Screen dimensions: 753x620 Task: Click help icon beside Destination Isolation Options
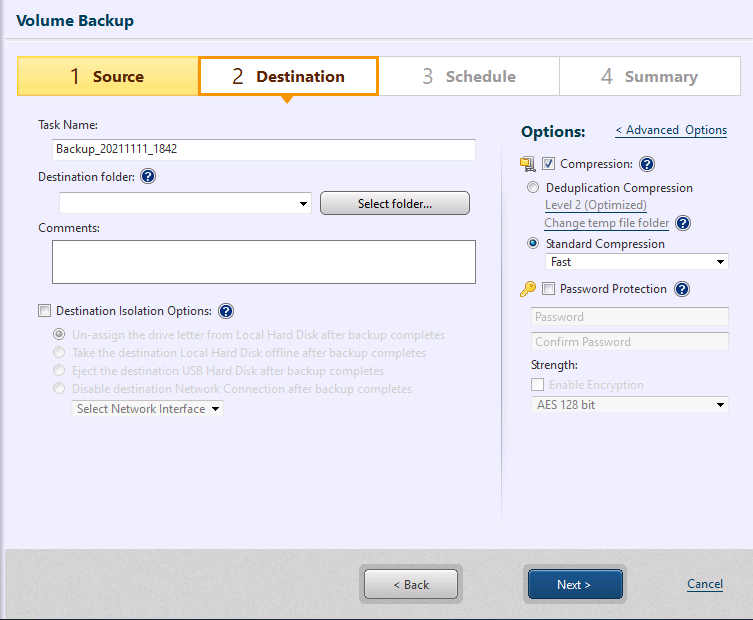(226, 311)
